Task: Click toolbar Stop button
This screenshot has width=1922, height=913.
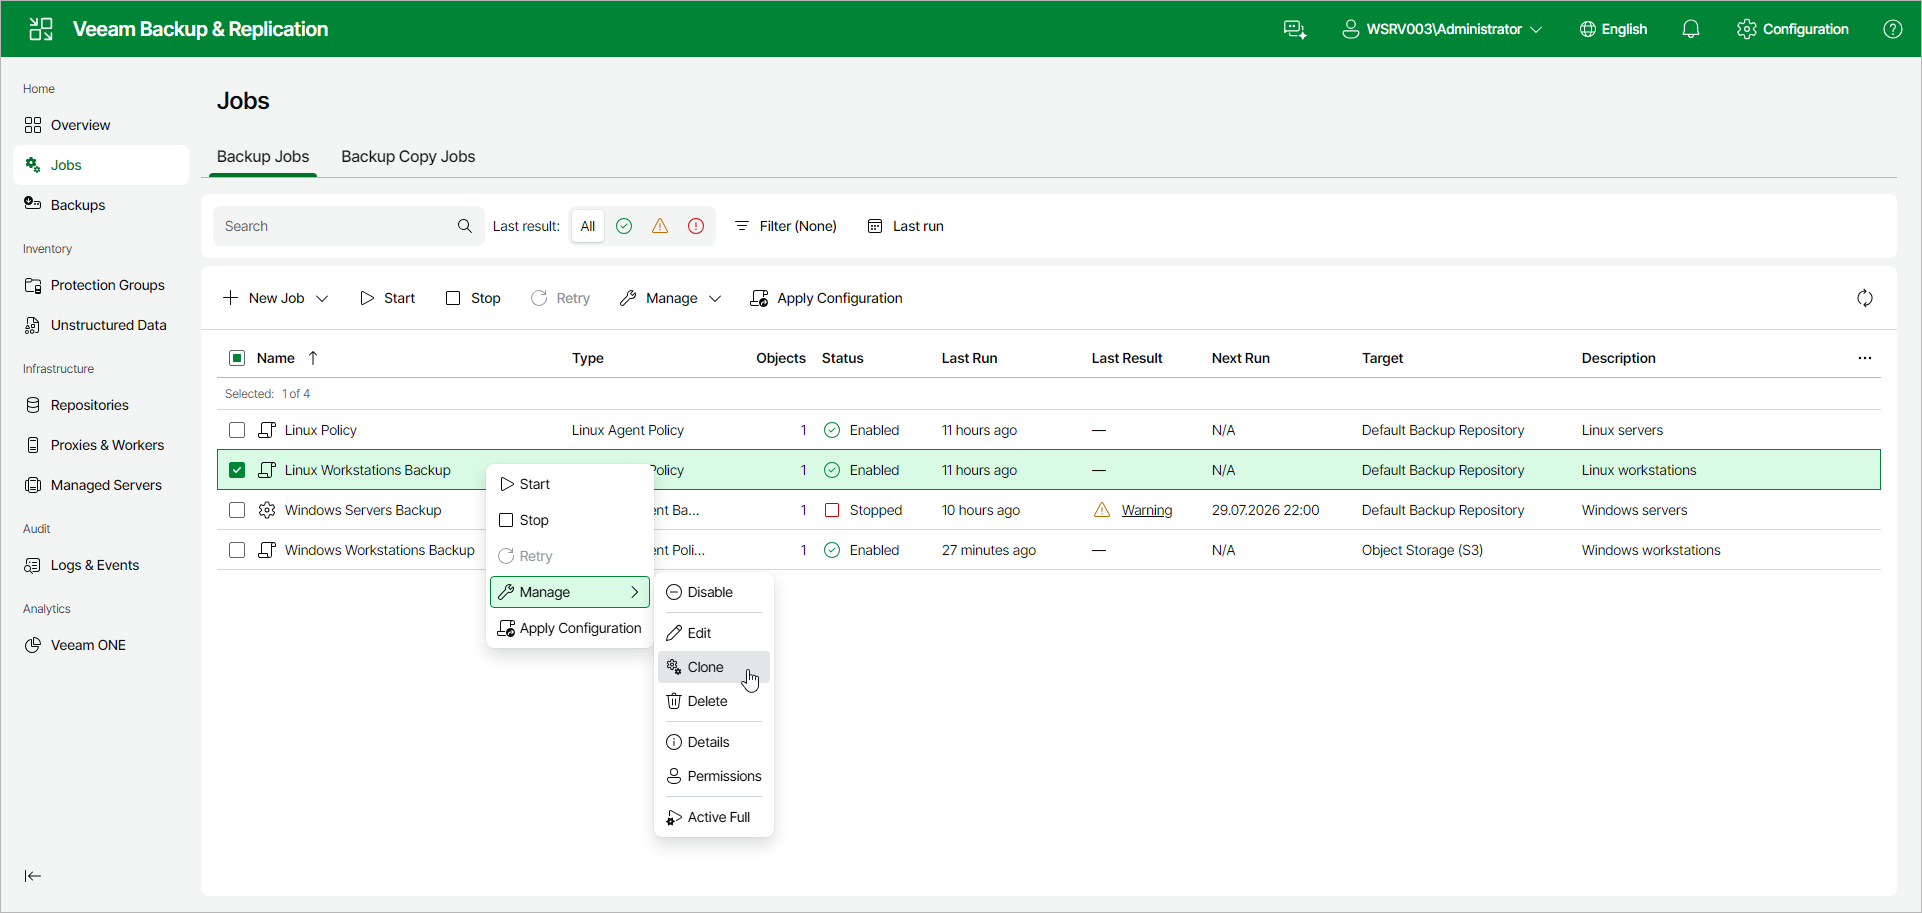Action: tap(473, 298)
